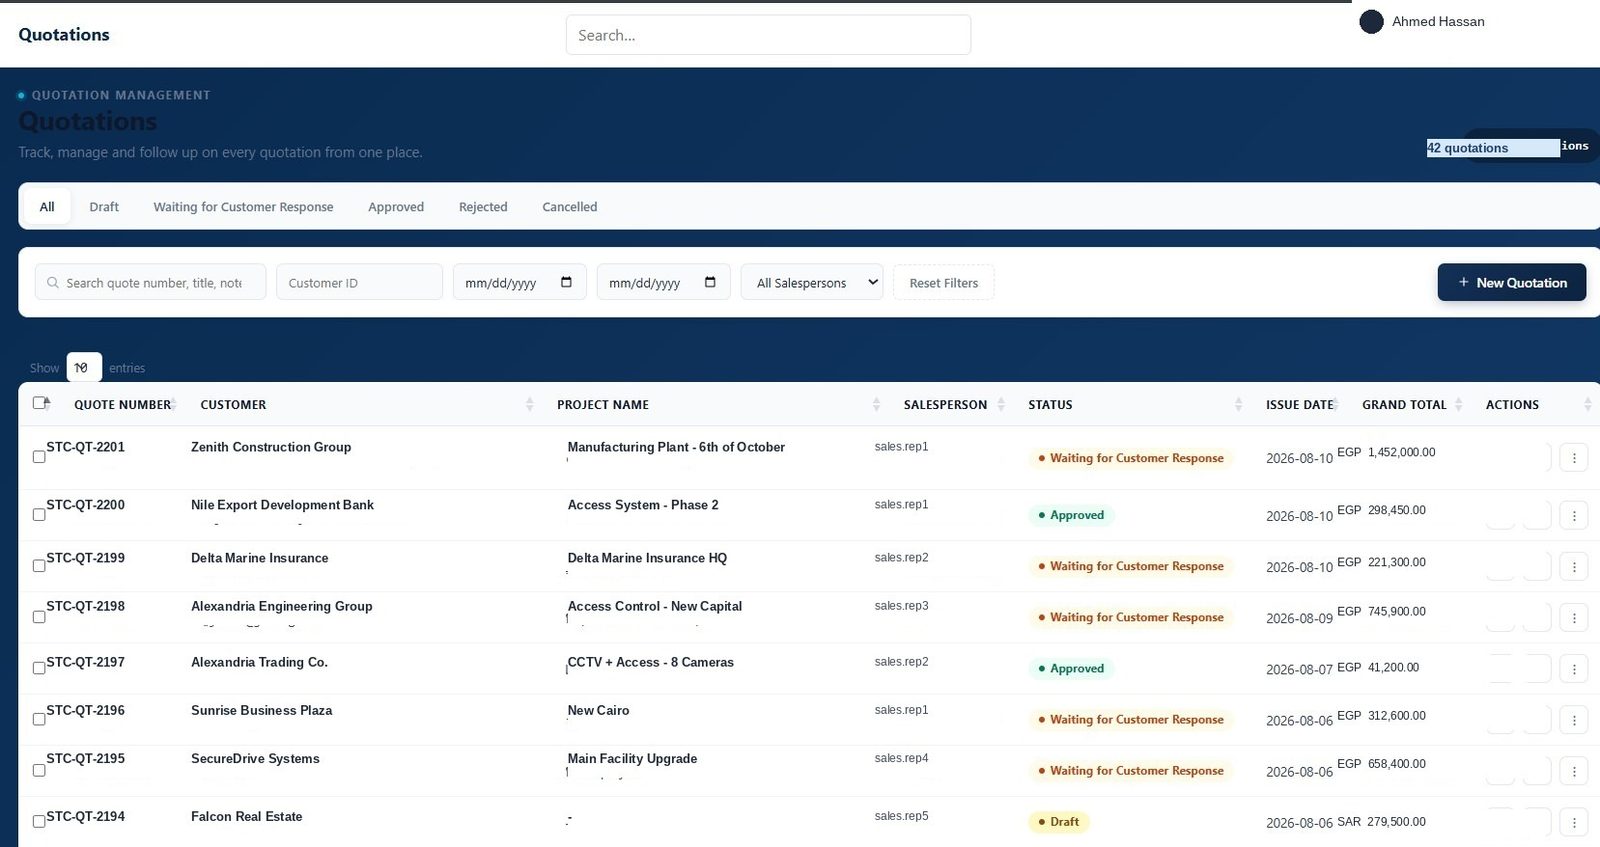Open actions menu for STC-QT-2195
The width and height of the screenshot is (1600, 847).
pos(1573,771)
